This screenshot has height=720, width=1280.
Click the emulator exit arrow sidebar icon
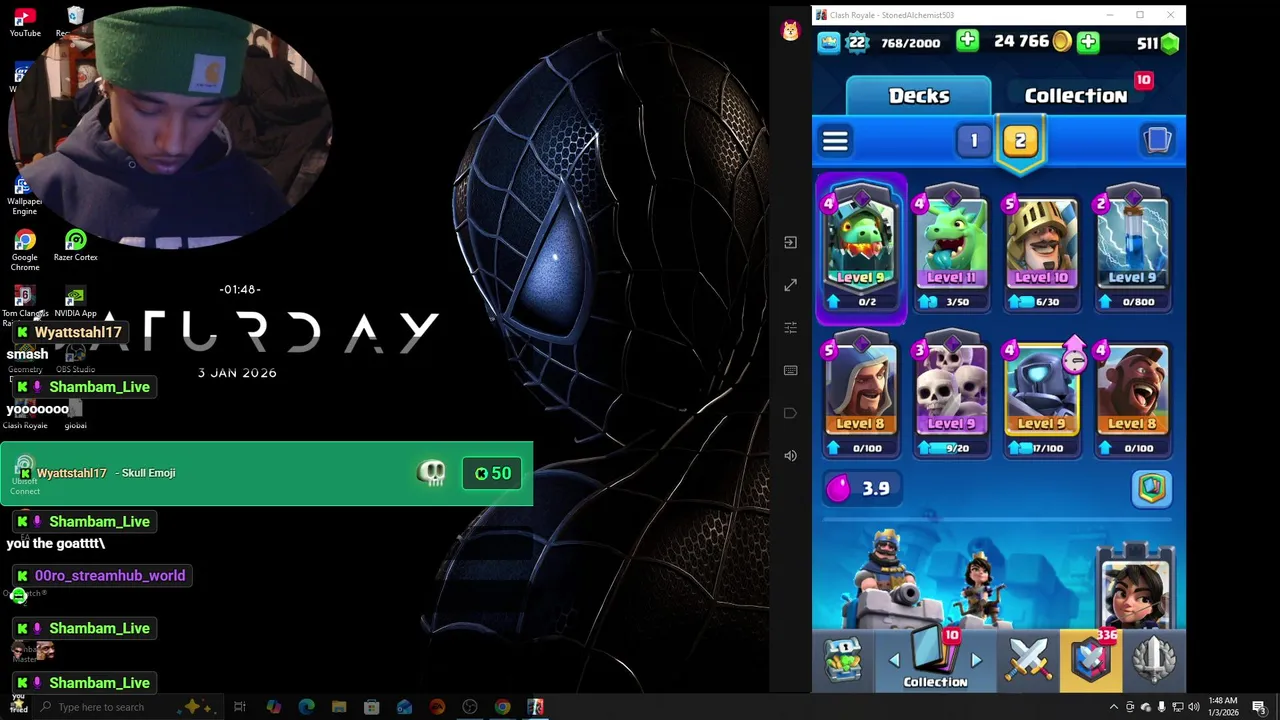point(790,242)
